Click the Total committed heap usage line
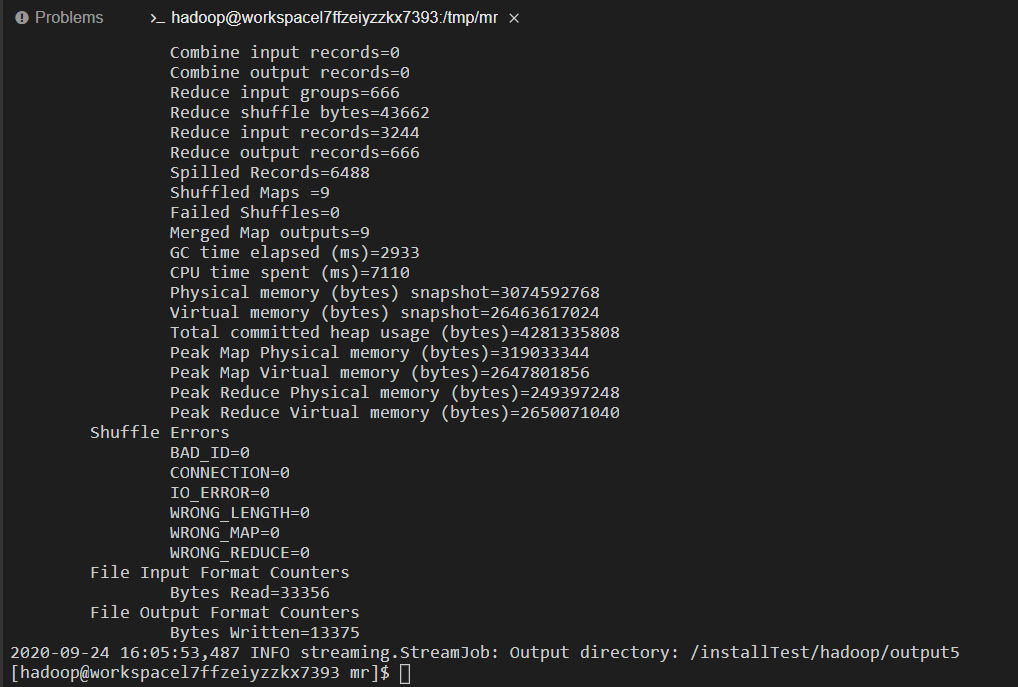This screenshot has width=1018, height=687. tap(395, 332)
